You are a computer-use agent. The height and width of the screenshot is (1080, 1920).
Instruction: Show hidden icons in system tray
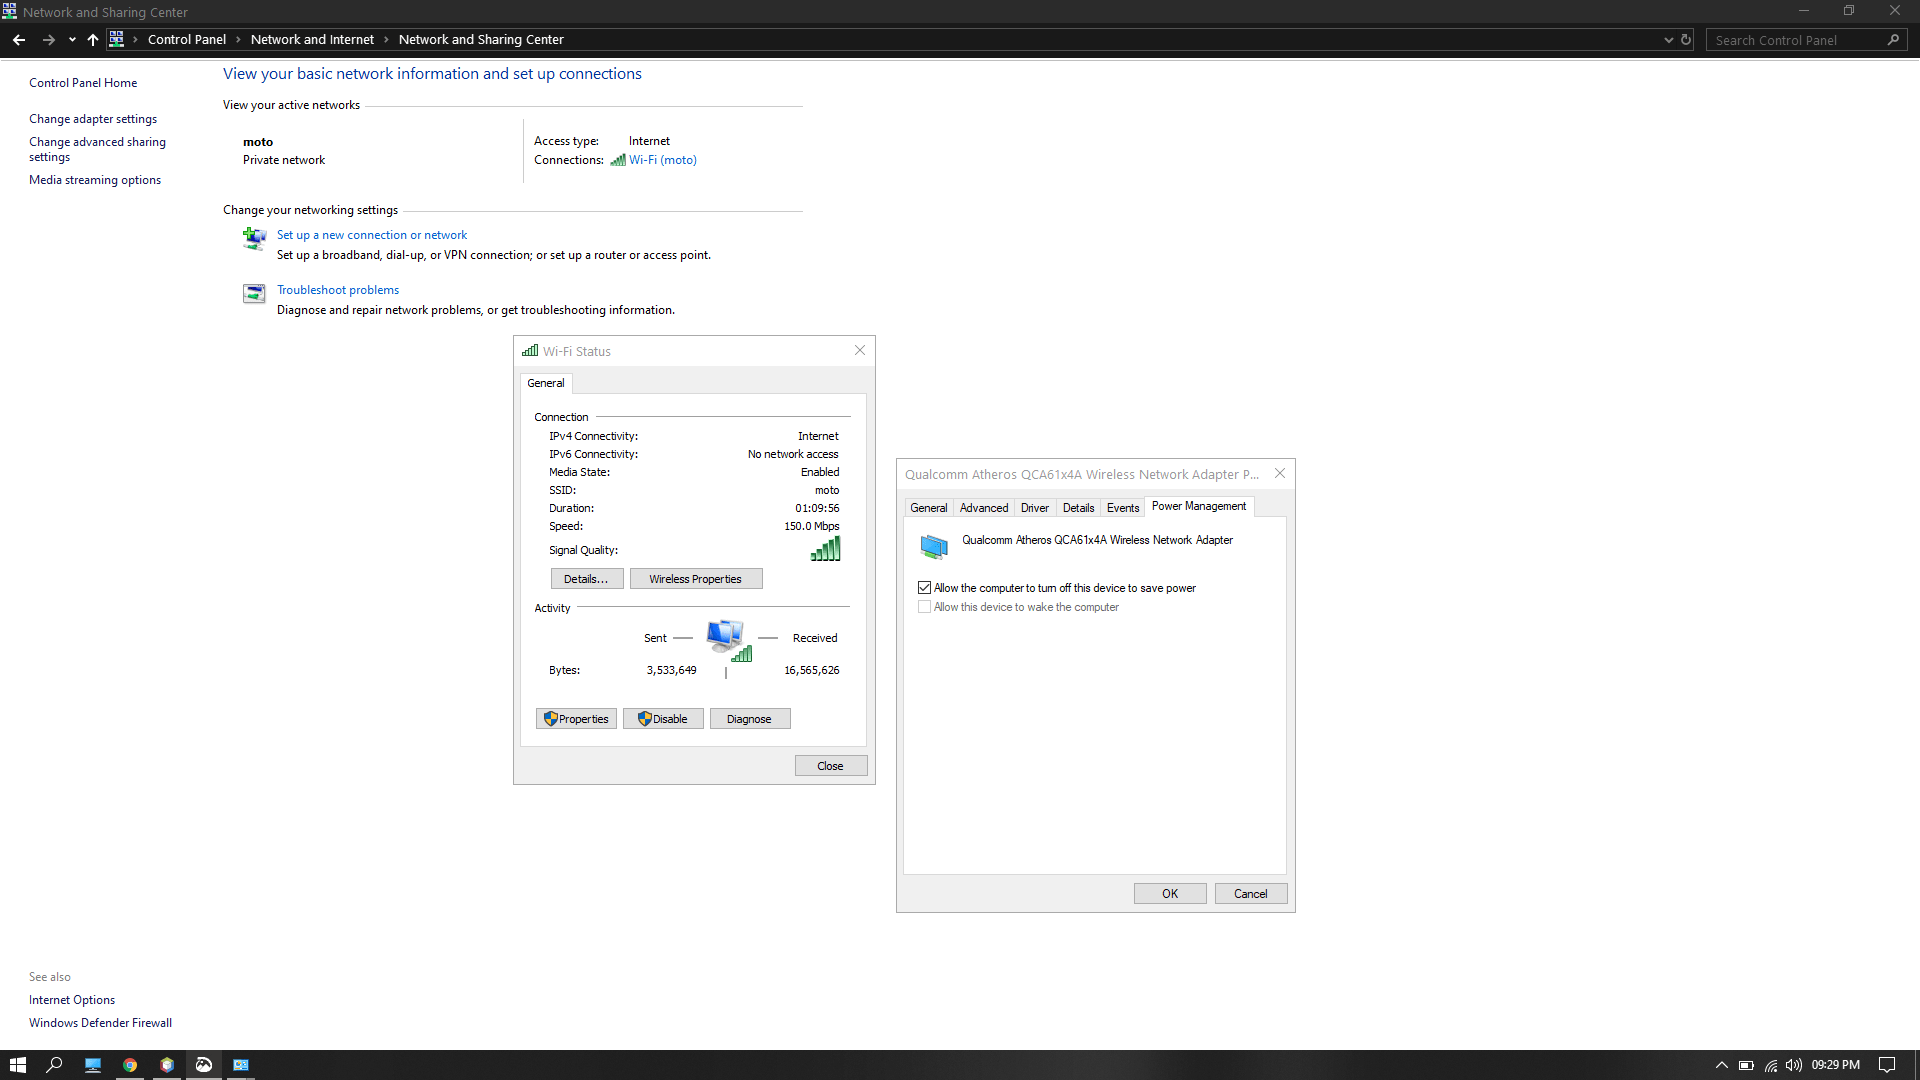tap(1721, 1065)
